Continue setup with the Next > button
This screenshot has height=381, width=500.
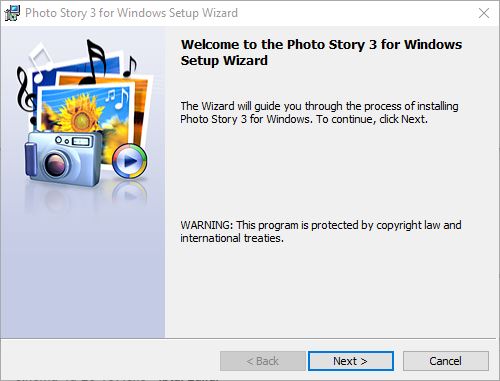pyautogui.click(x=351, y=361)
